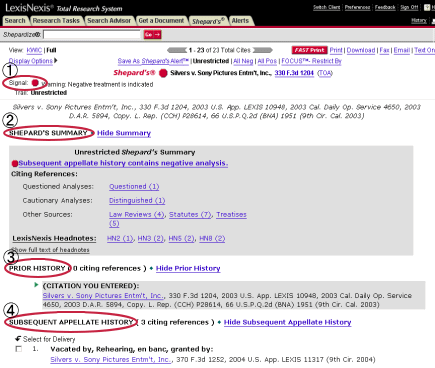Open the Statutes (7) link
Image resolution: width=435 pixels, height=368 pixels.
(x=190, y=215)
